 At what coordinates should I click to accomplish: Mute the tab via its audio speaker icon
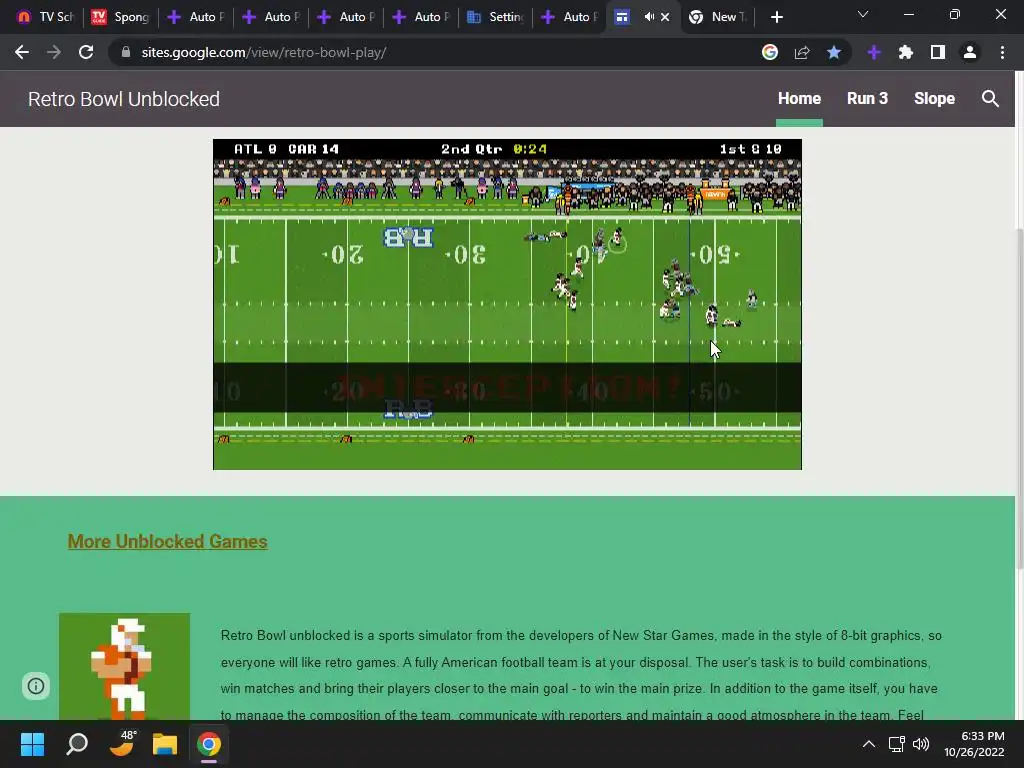(x=648, y=17)
